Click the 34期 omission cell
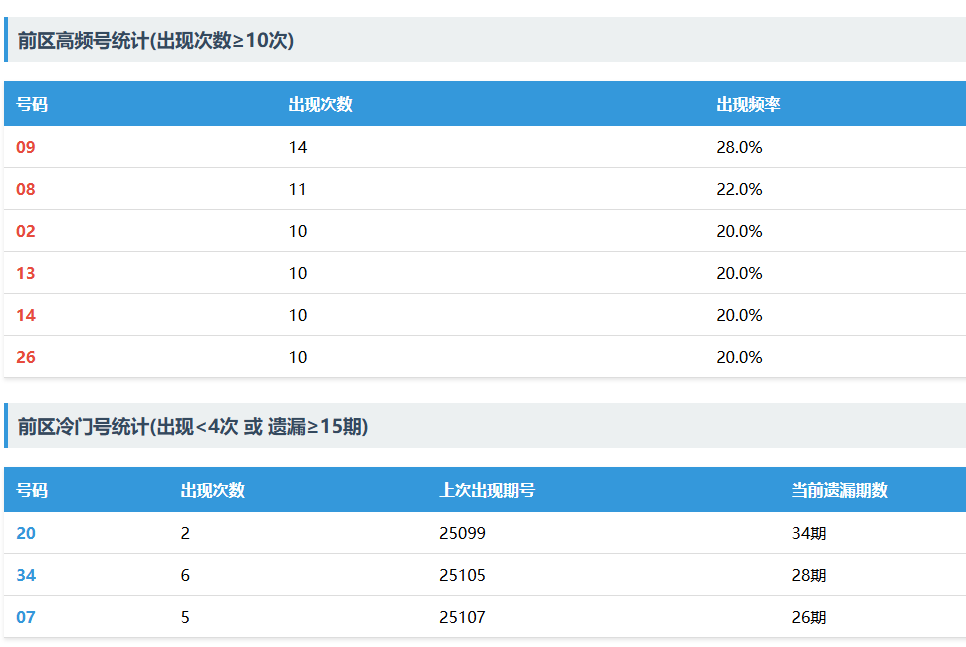This screenshot has width=966, height=647. pos(809,533)
